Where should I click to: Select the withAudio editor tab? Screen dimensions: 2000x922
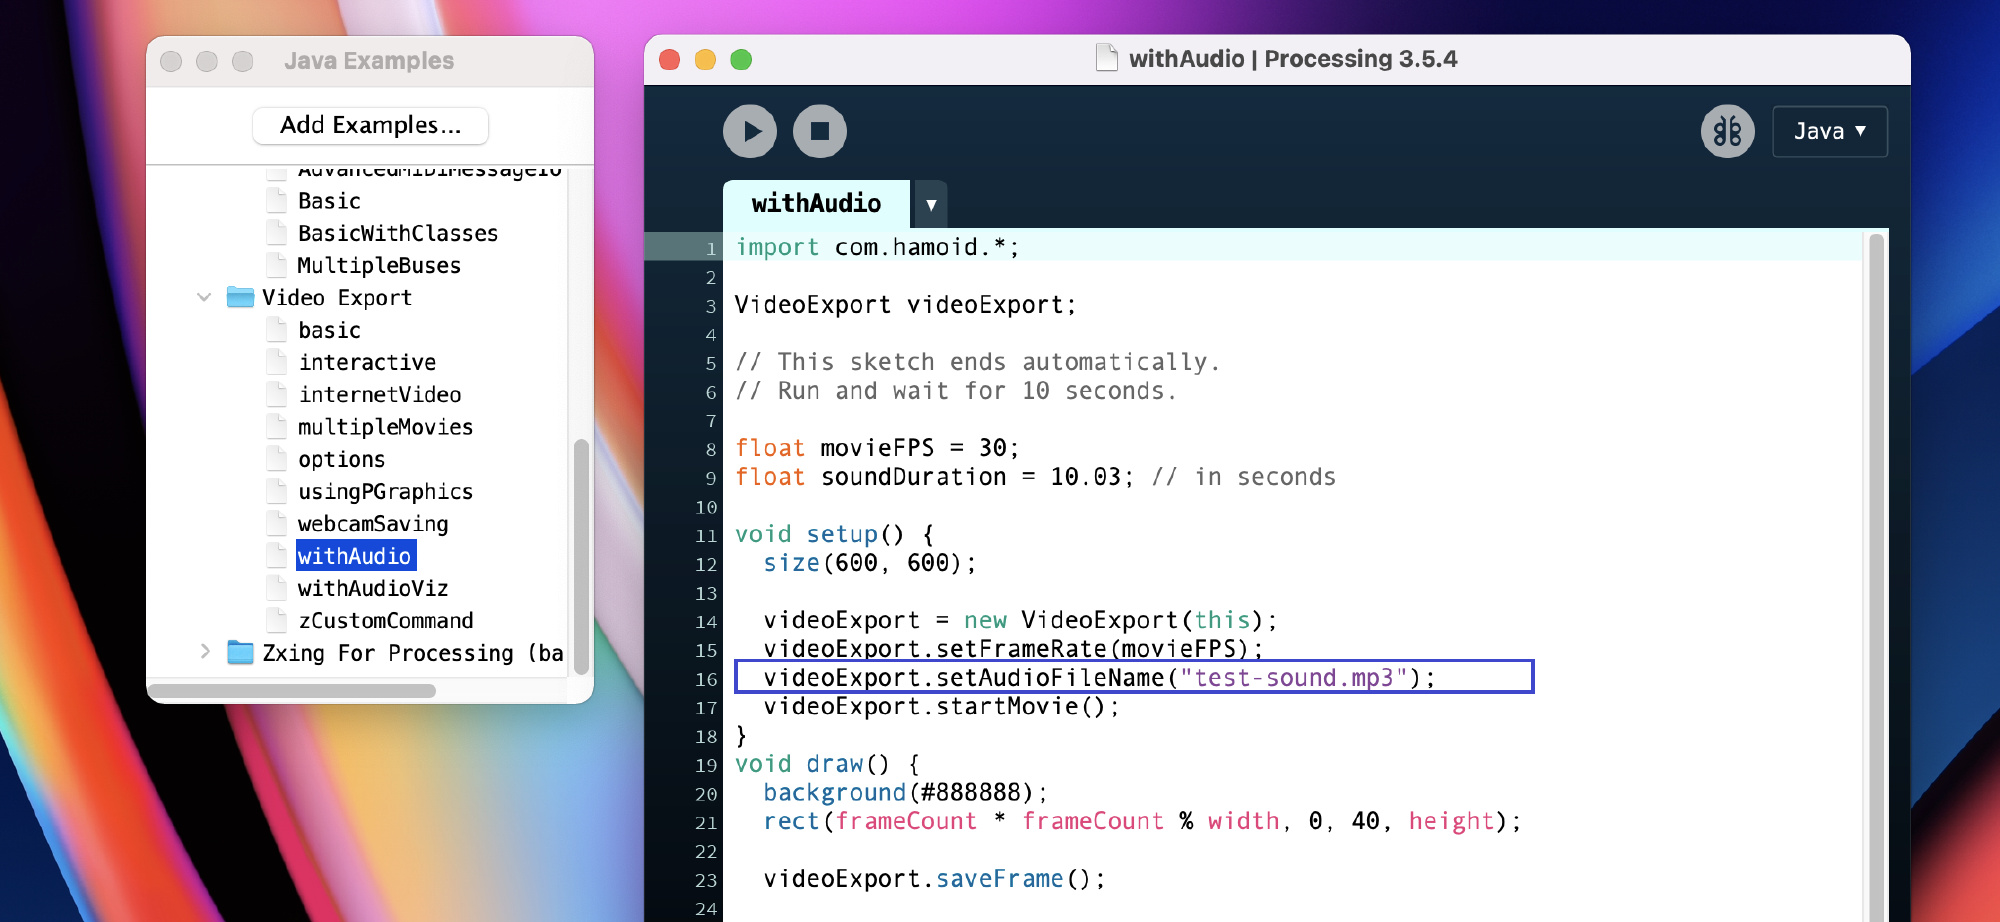coord(816,204)
